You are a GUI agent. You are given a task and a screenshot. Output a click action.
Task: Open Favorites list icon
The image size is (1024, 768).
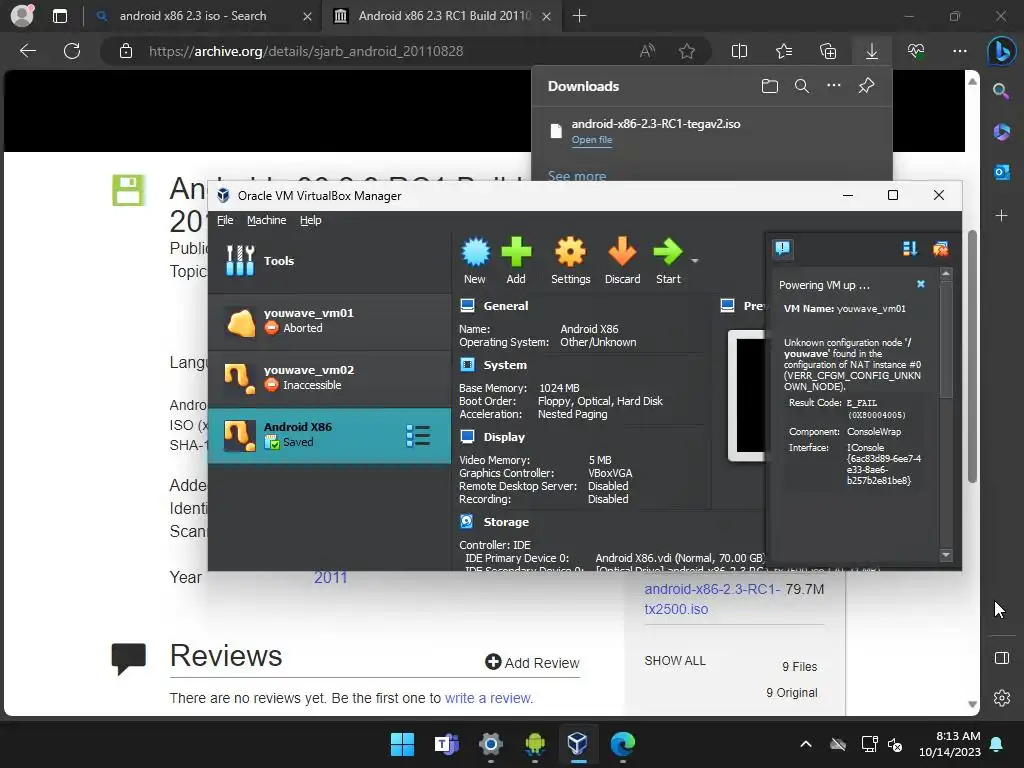pyautogui.click(x=784, y=51)
